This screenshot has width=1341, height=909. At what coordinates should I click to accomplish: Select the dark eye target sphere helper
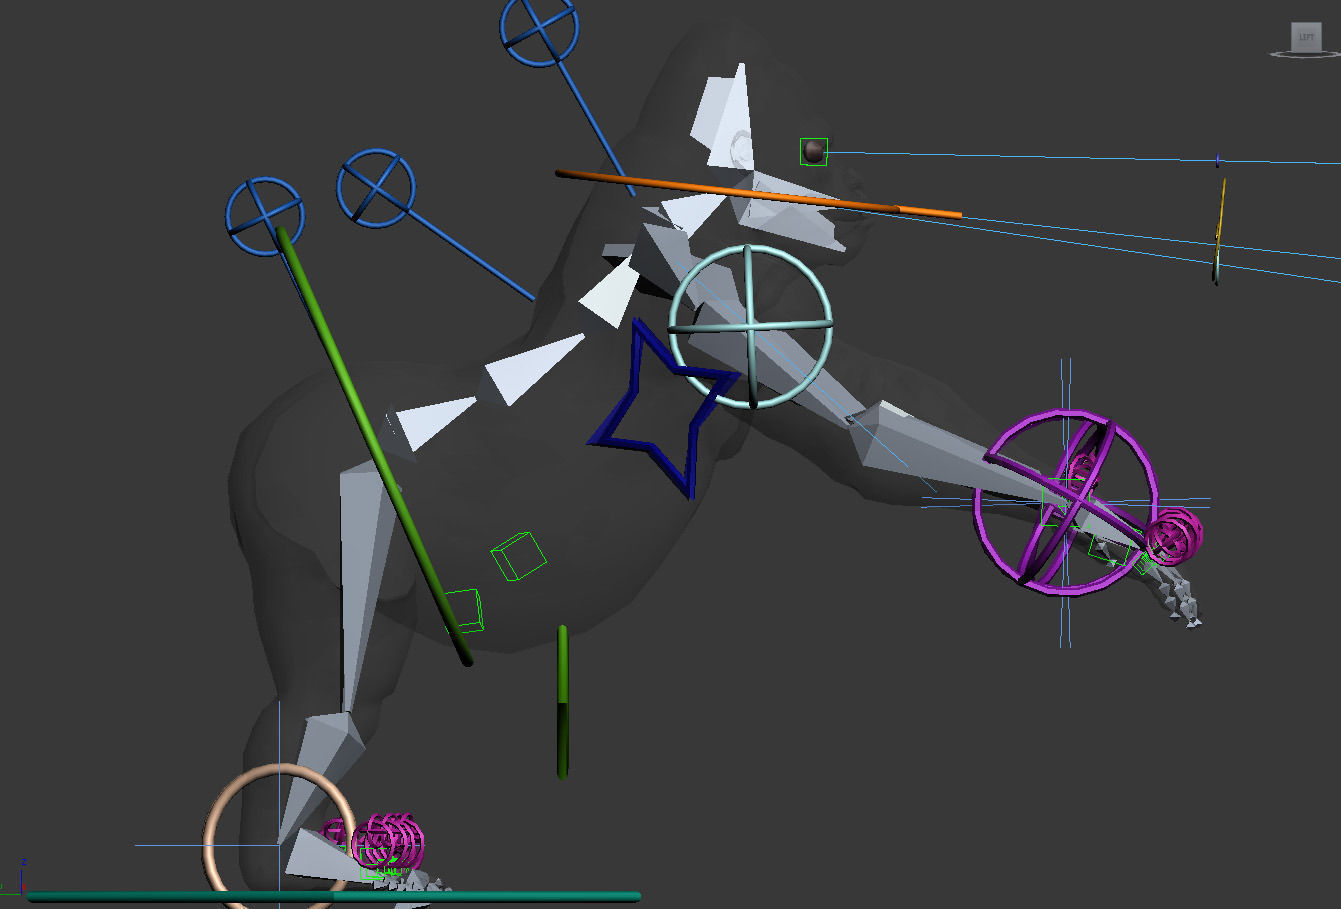click(814, 152)
